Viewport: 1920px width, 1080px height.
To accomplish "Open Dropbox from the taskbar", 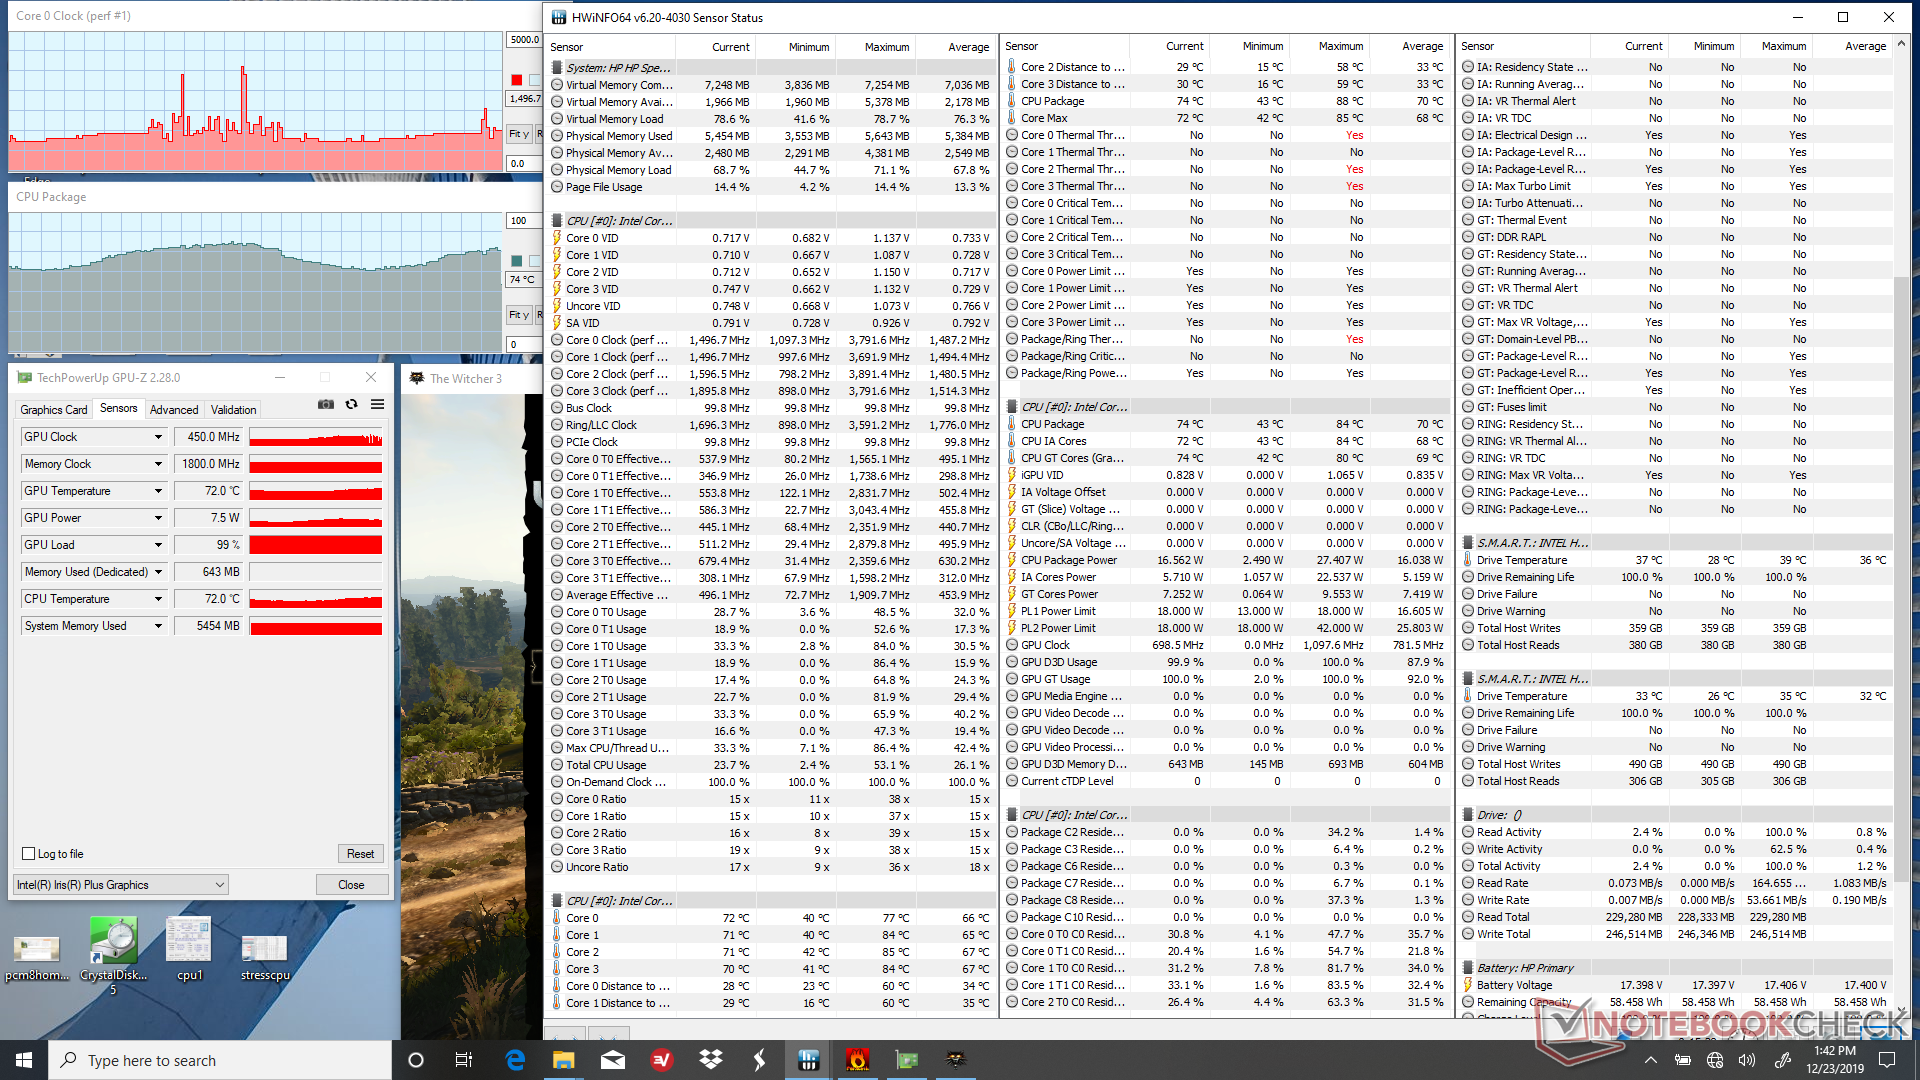I will coord(711,1060).
